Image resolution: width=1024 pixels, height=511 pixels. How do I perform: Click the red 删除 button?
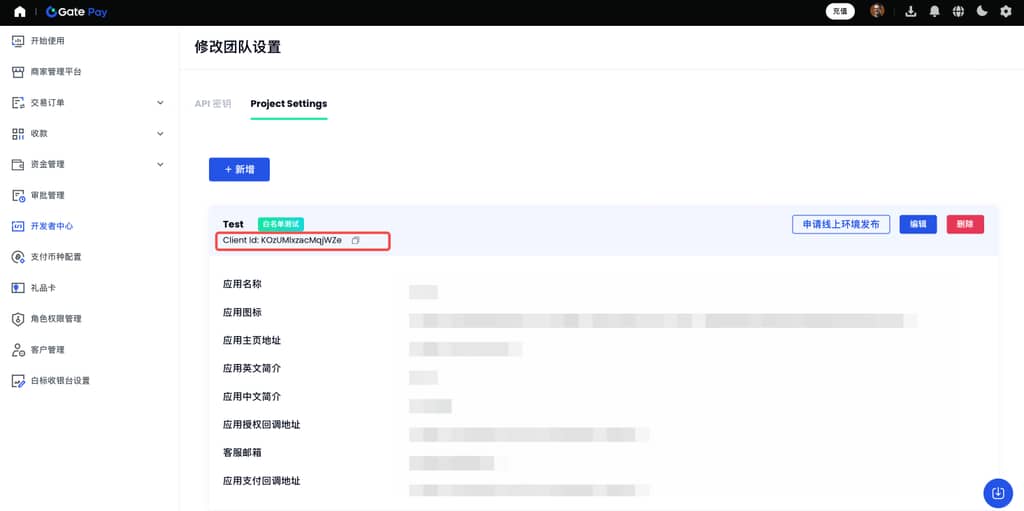tap(965, 224)
